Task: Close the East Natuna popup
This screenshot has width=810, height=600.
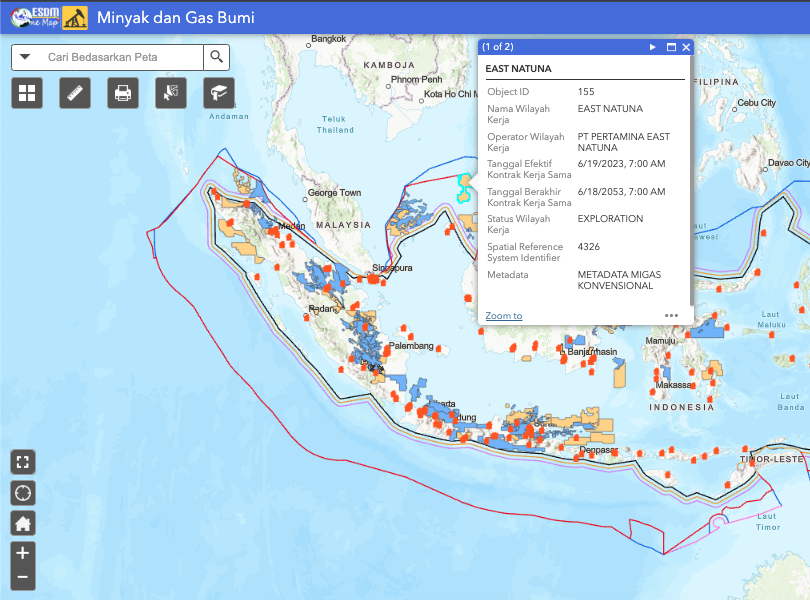Action: (x=686, y=47)
